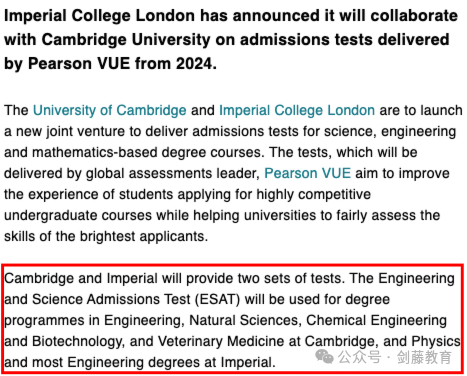Open the Imperial College London teal link
467x376 pixels.
tap(297, 110)
